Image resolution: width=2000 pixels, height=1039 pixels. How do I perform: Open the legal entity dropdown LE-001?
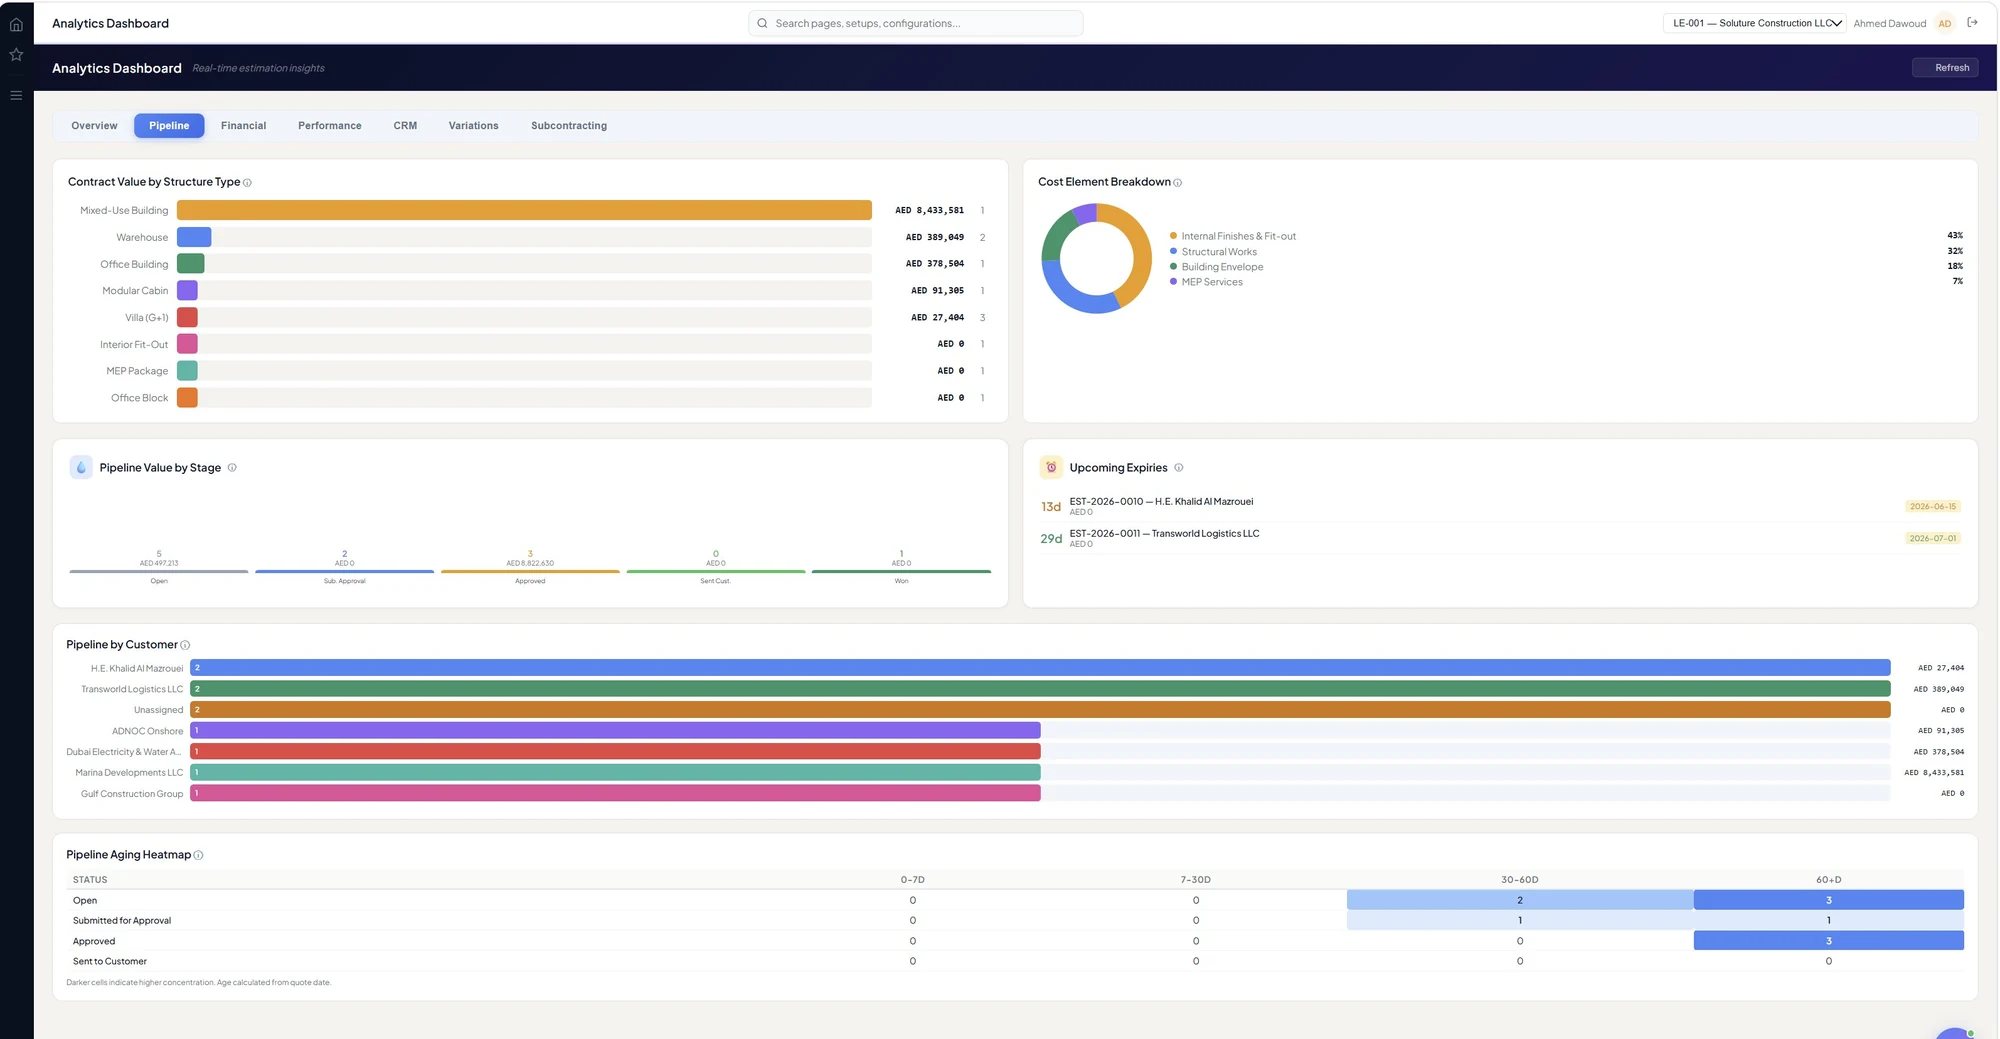point(1755,23)
